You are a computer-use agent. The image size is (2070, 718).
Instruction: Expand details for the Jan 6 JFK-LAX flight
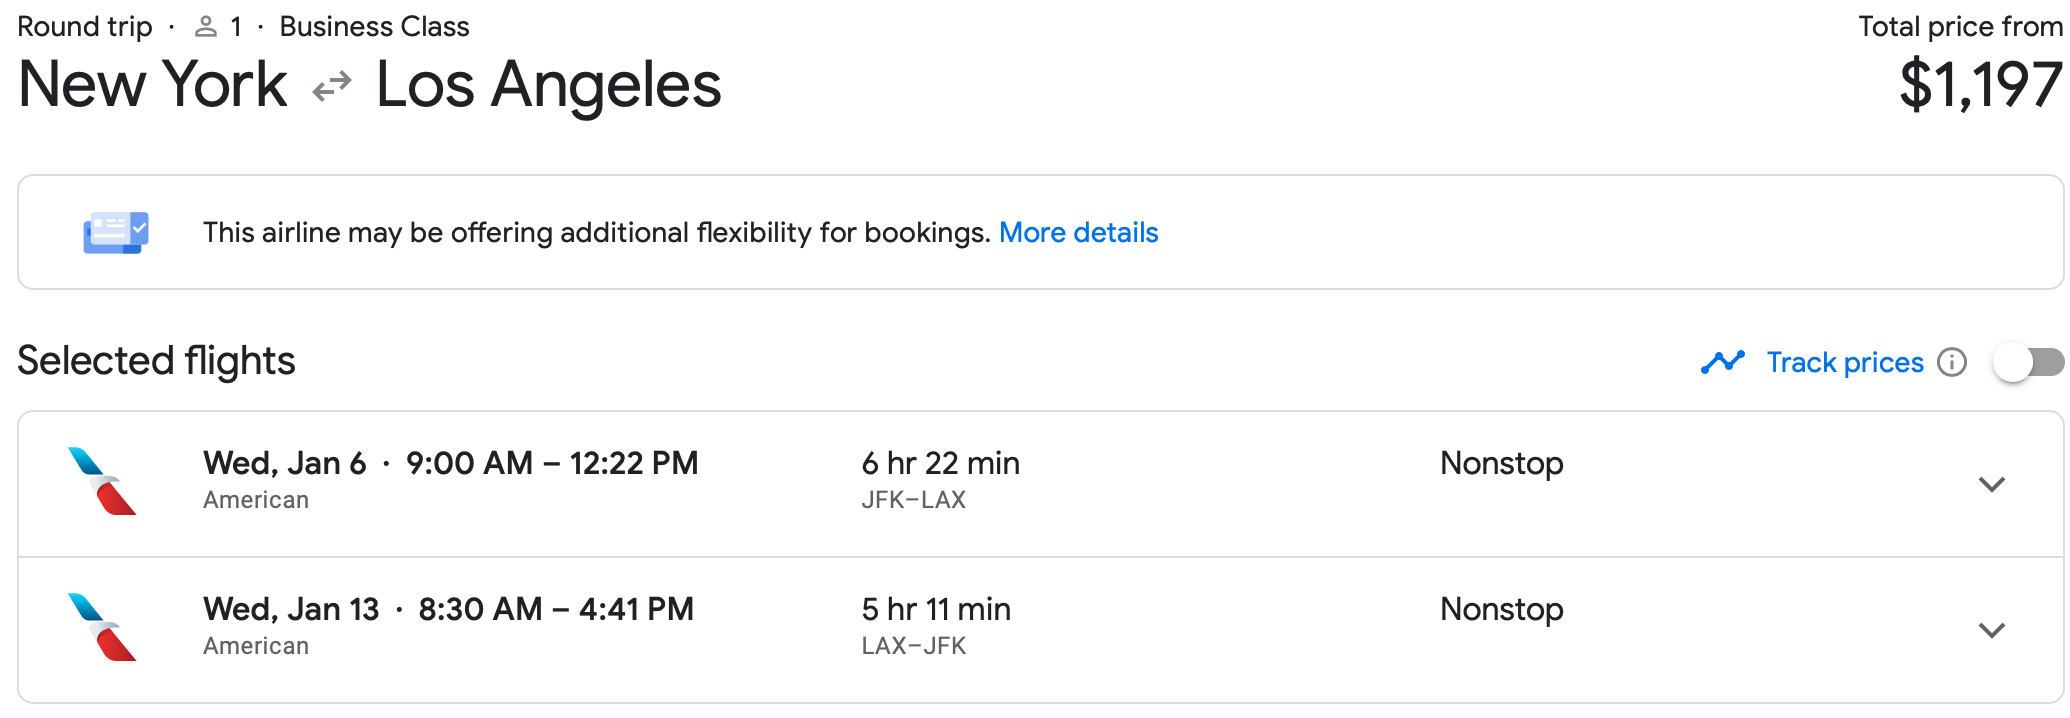1992,484
